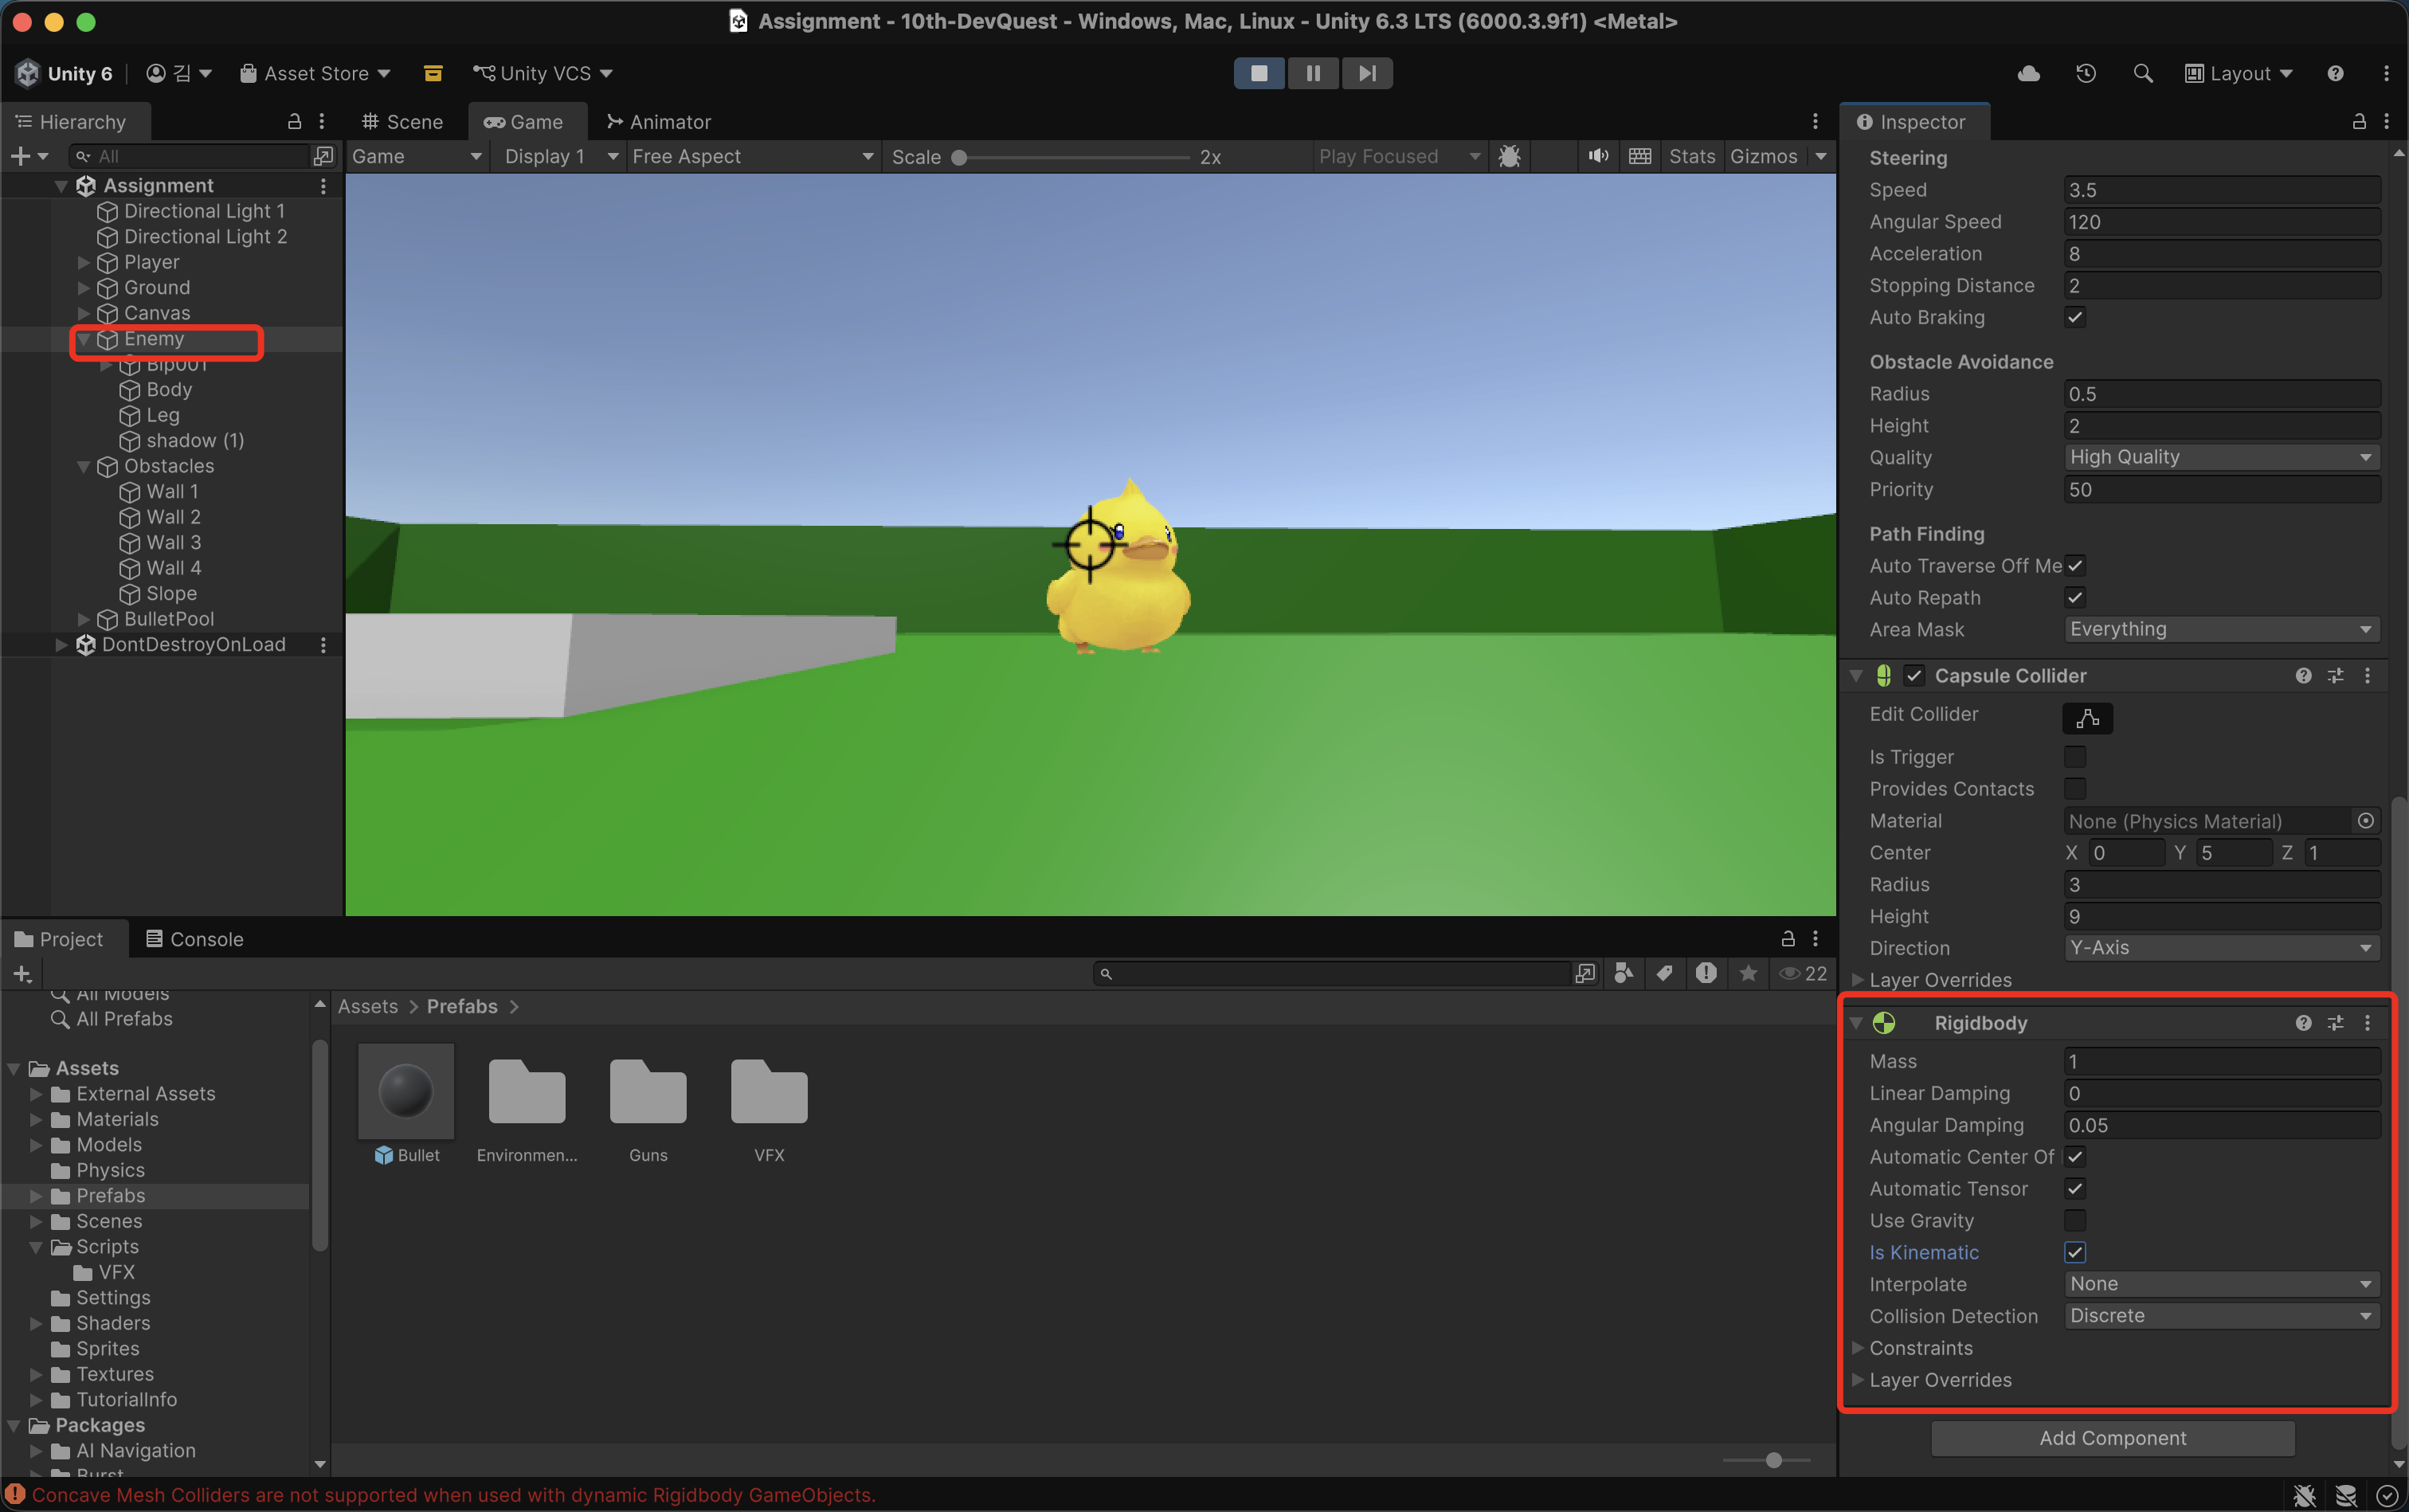Image resolution: width=2409 pixels, height=1512 pixels.
Task: Expand the Player object in Hierarchy
Action: (84, 262)
